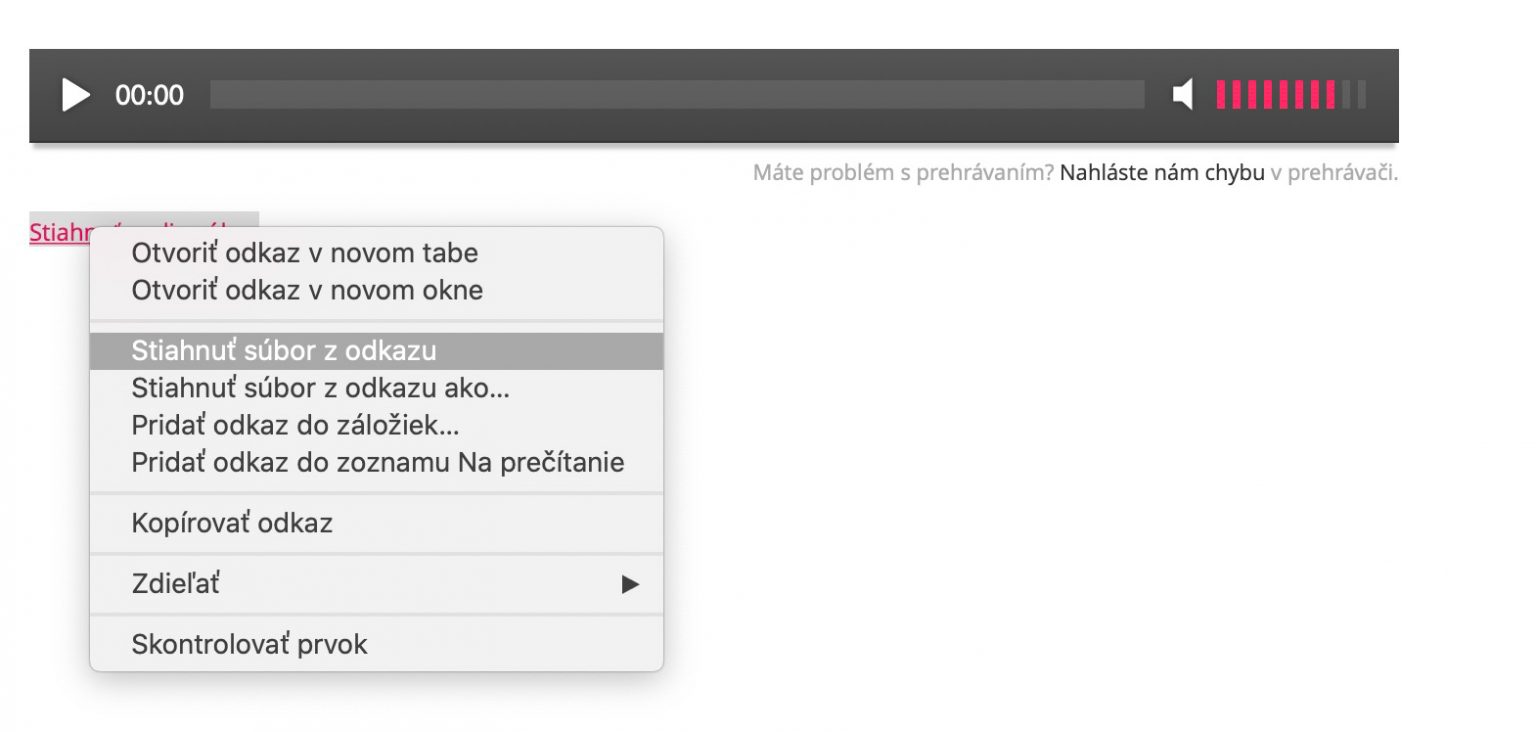
Task: Choose Otvoriť odkaz v novom tabe
Action: [305, 253]
